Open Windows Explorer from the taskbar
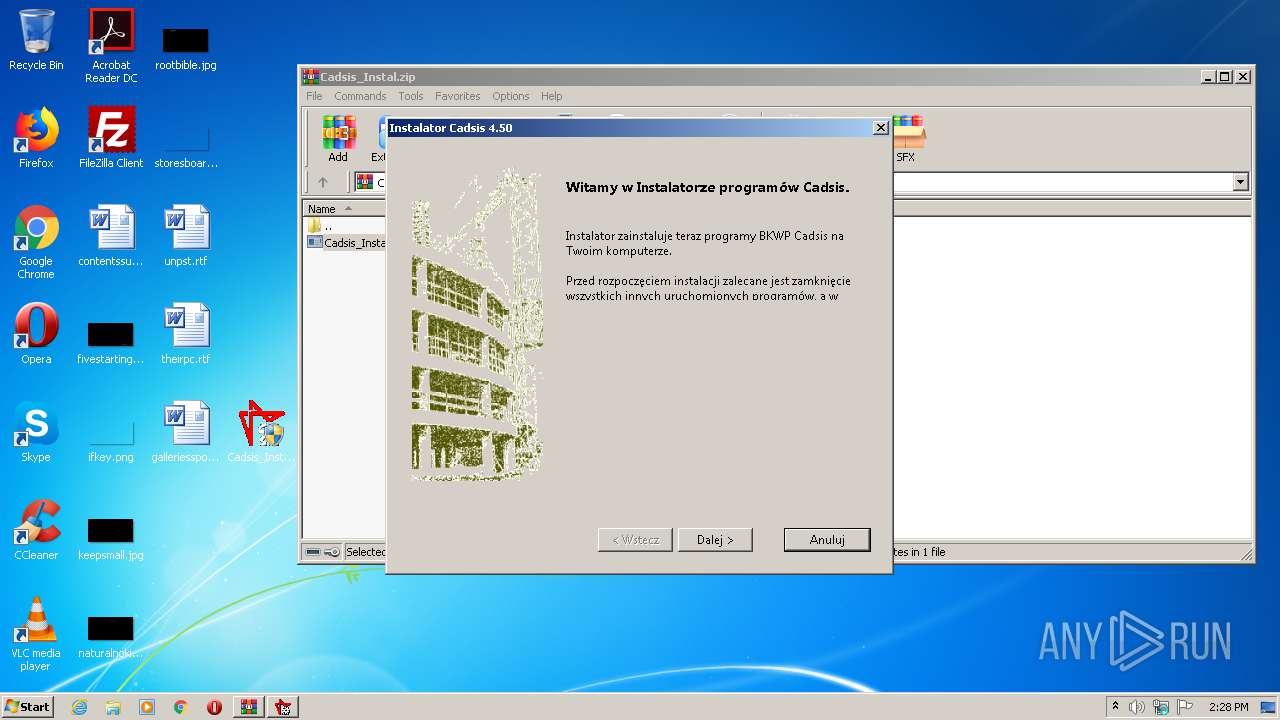 coord(113,707)
